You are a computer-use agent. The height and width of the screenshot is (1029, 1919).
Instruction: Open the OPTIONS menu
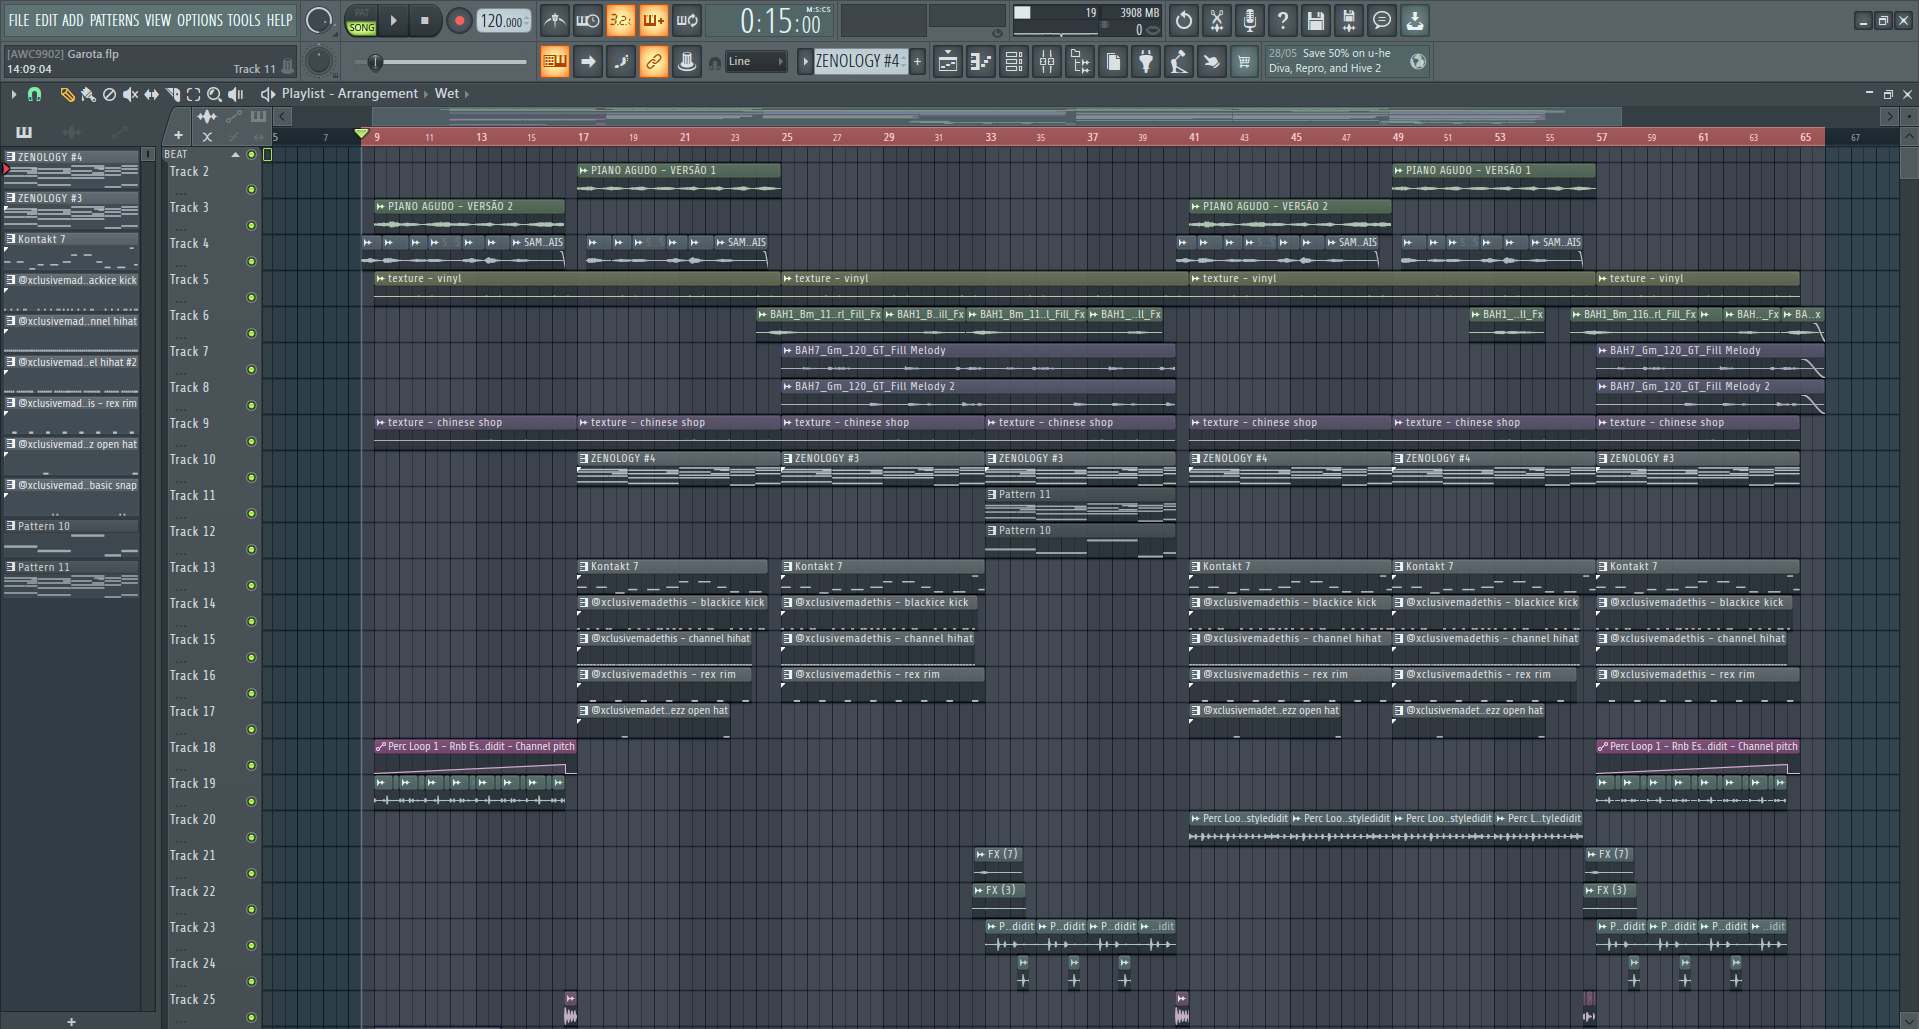pos(200,20)
